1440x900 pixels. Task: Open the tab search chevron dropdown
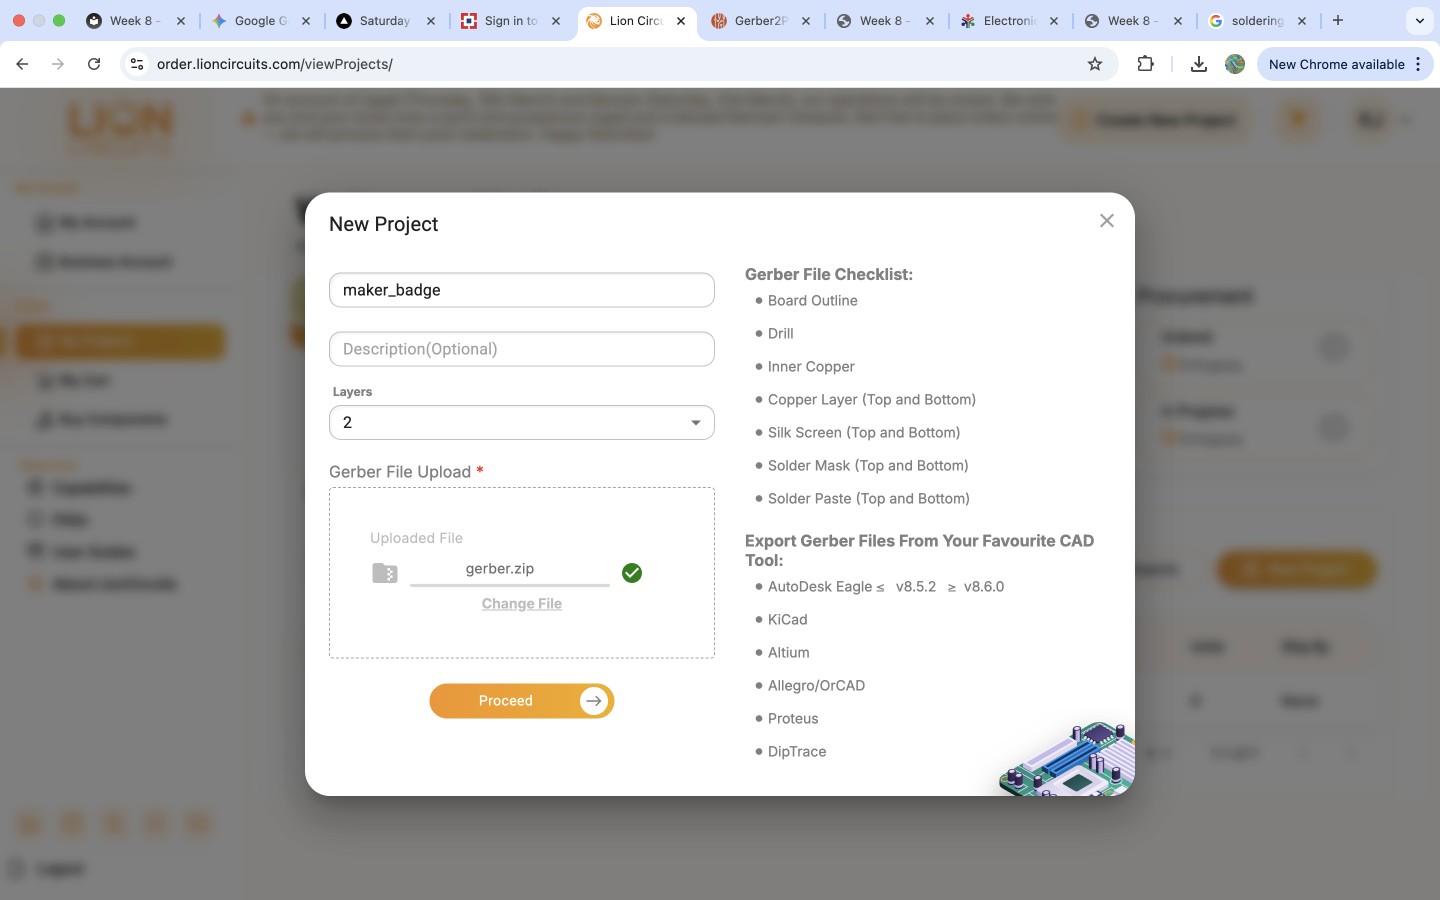point(1419,20)
